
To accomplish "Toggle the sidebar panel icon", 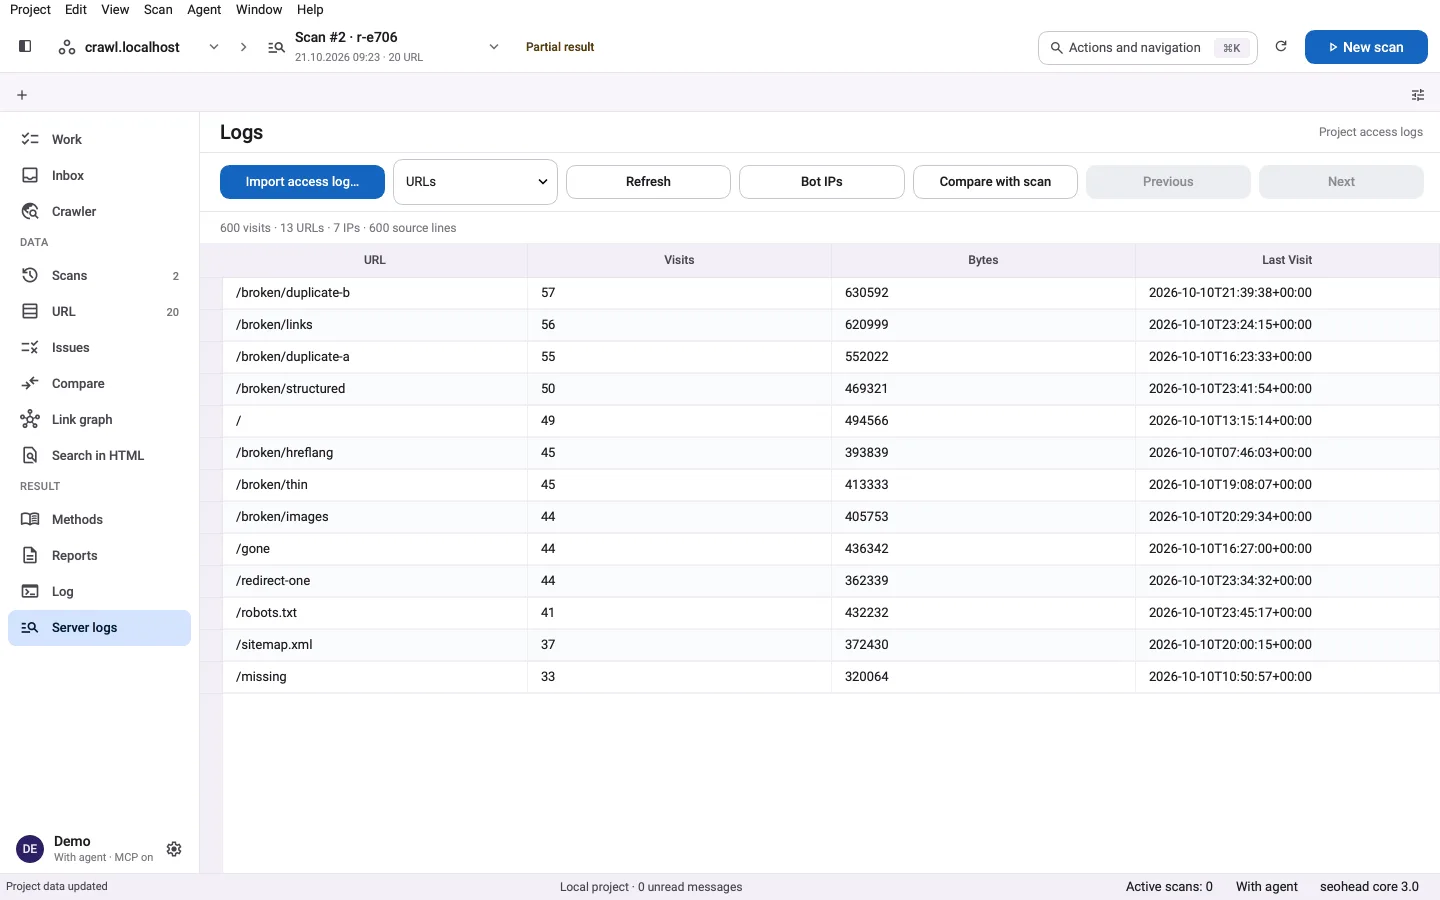I will click(25, 46).
